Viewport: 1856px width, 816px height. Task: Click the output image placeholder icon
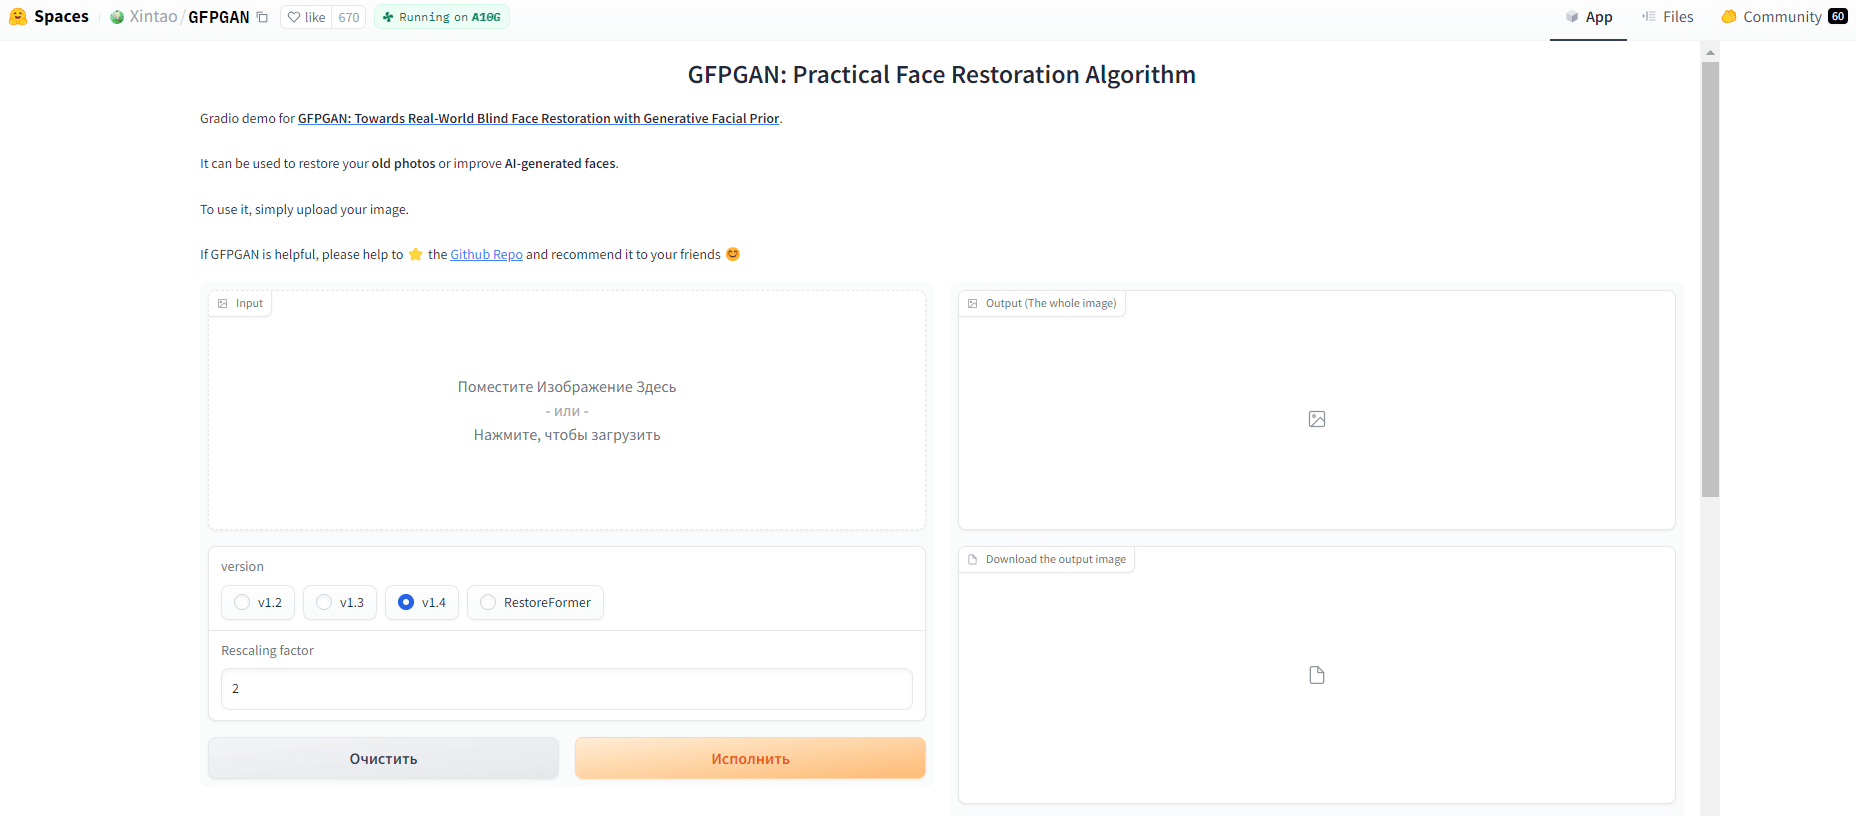coord(1316,419)
